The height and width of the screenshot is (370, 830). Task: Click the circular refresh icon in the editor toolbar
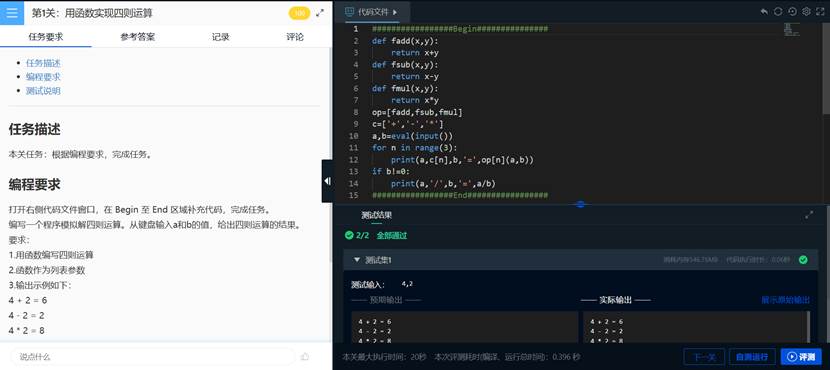click(778, 11)
